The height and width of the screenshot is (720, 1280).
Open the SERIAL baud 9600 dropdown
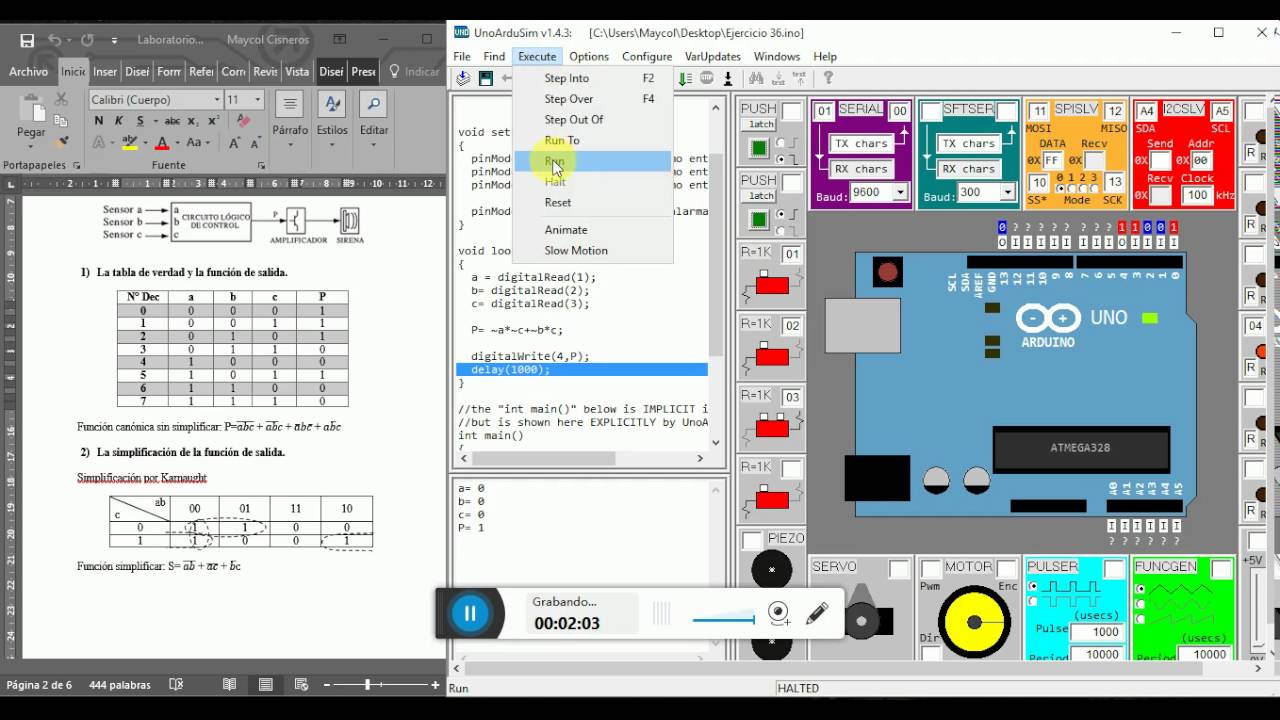click(900, 192)
